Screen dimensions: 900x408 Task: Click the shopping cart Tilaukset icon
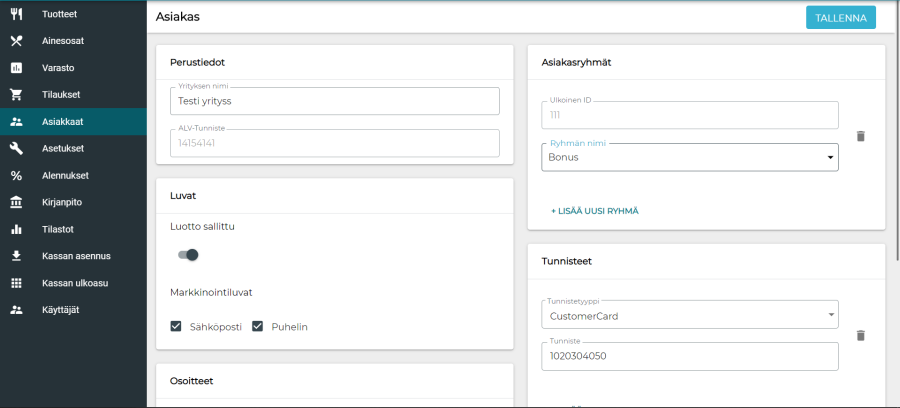(x=16, y=95)
